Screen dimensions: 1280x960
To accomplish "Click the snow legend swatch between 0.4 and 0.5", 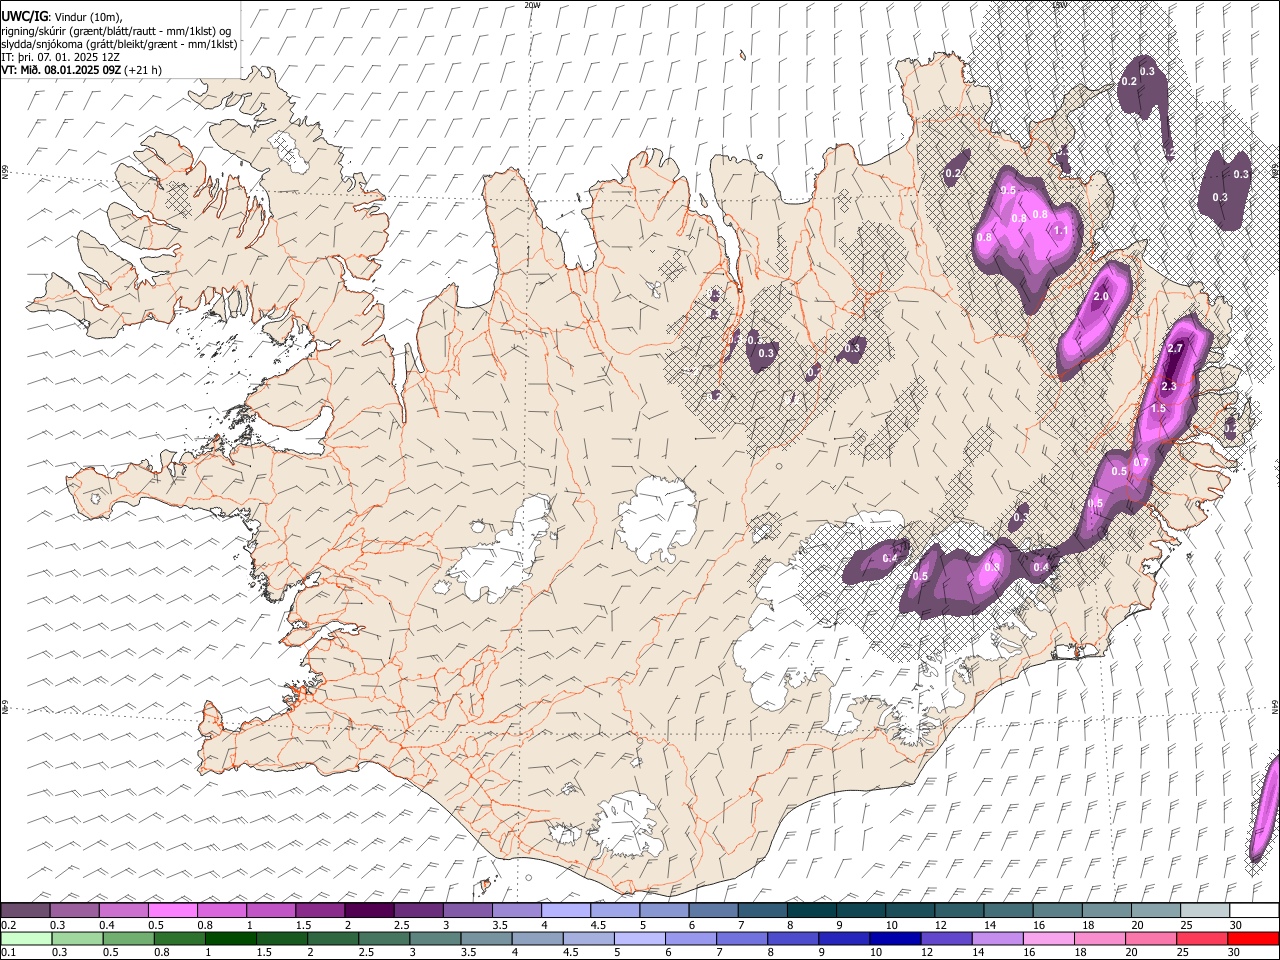I will (124, 910).
